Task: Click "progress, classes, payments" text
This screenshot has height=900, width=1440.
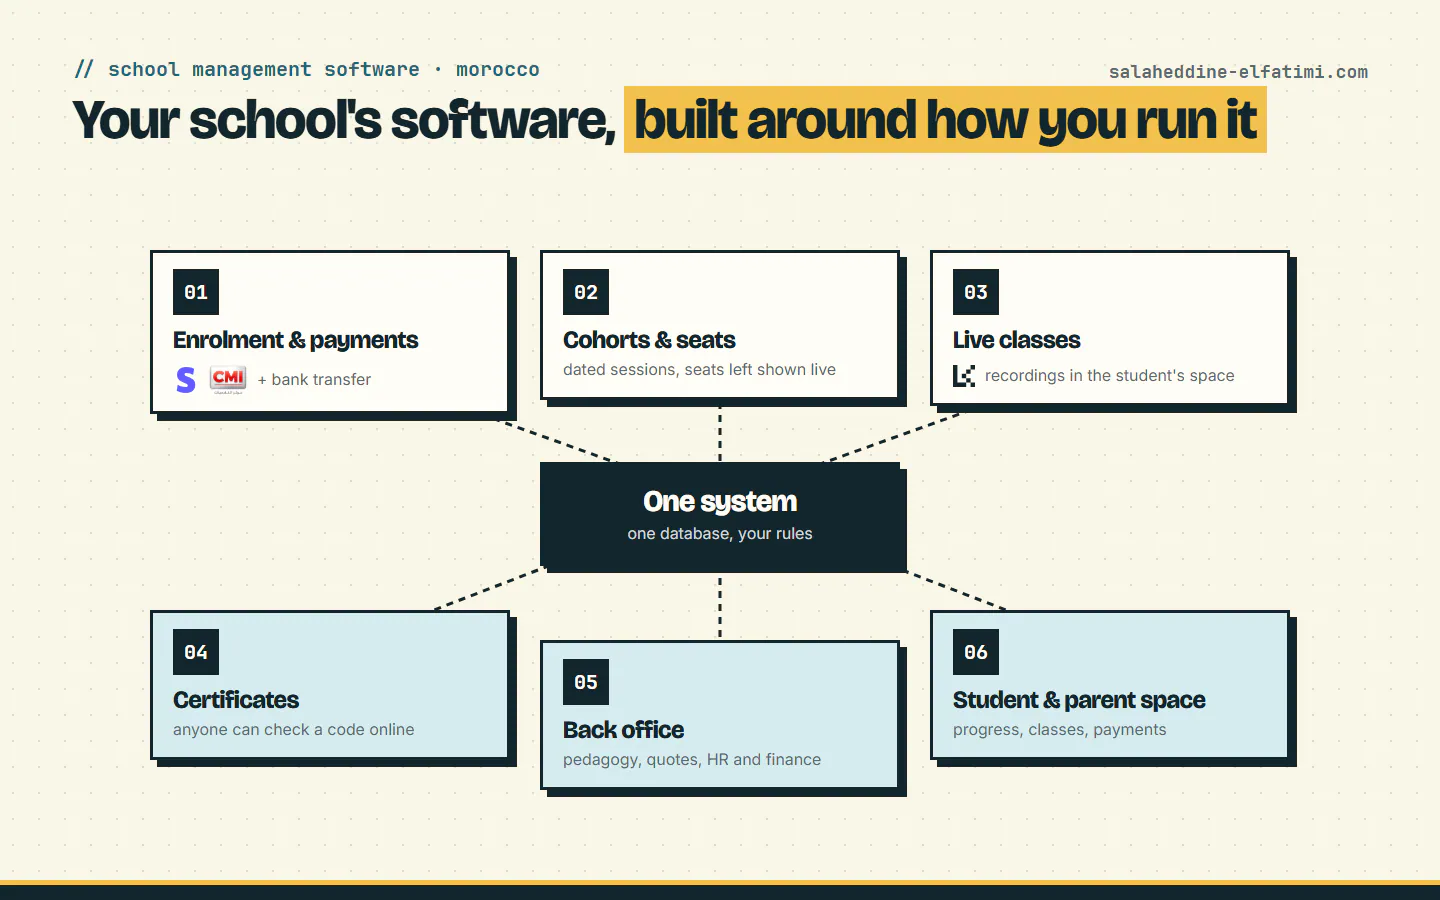Action: (1060, 730)
